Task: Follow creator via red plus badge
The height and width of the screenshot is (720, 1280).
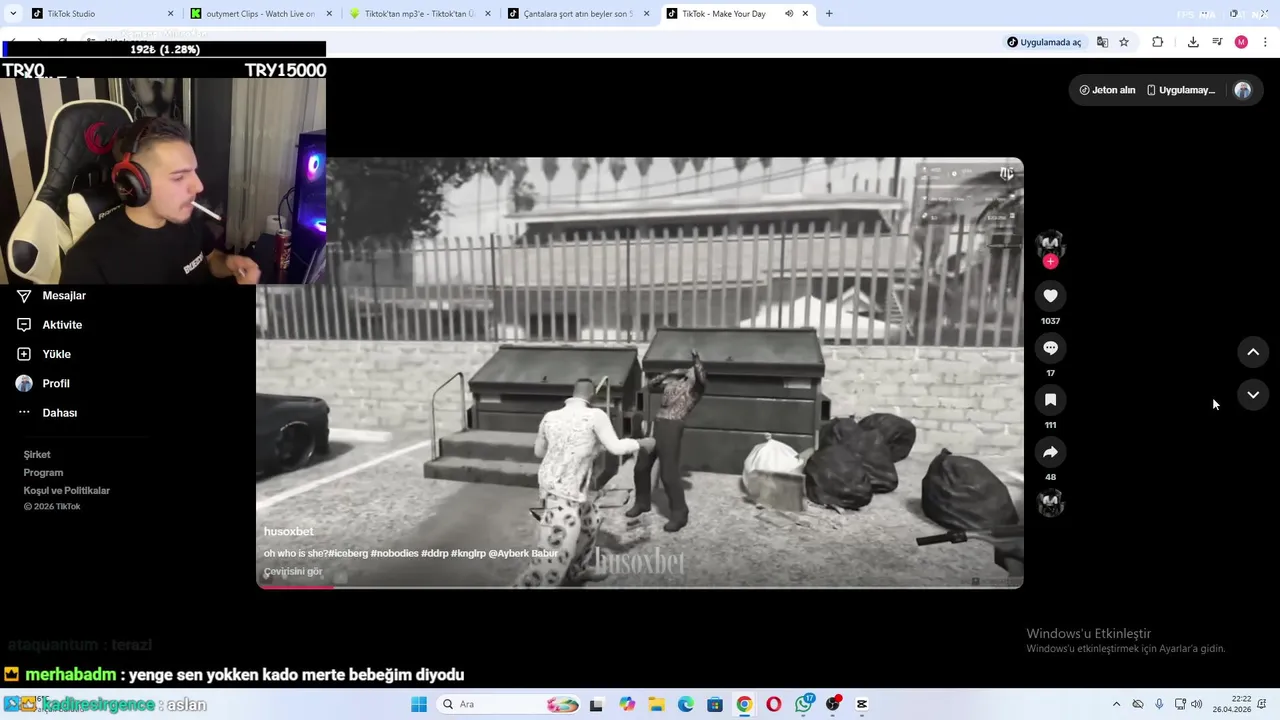Action: tap(1050, 262)
